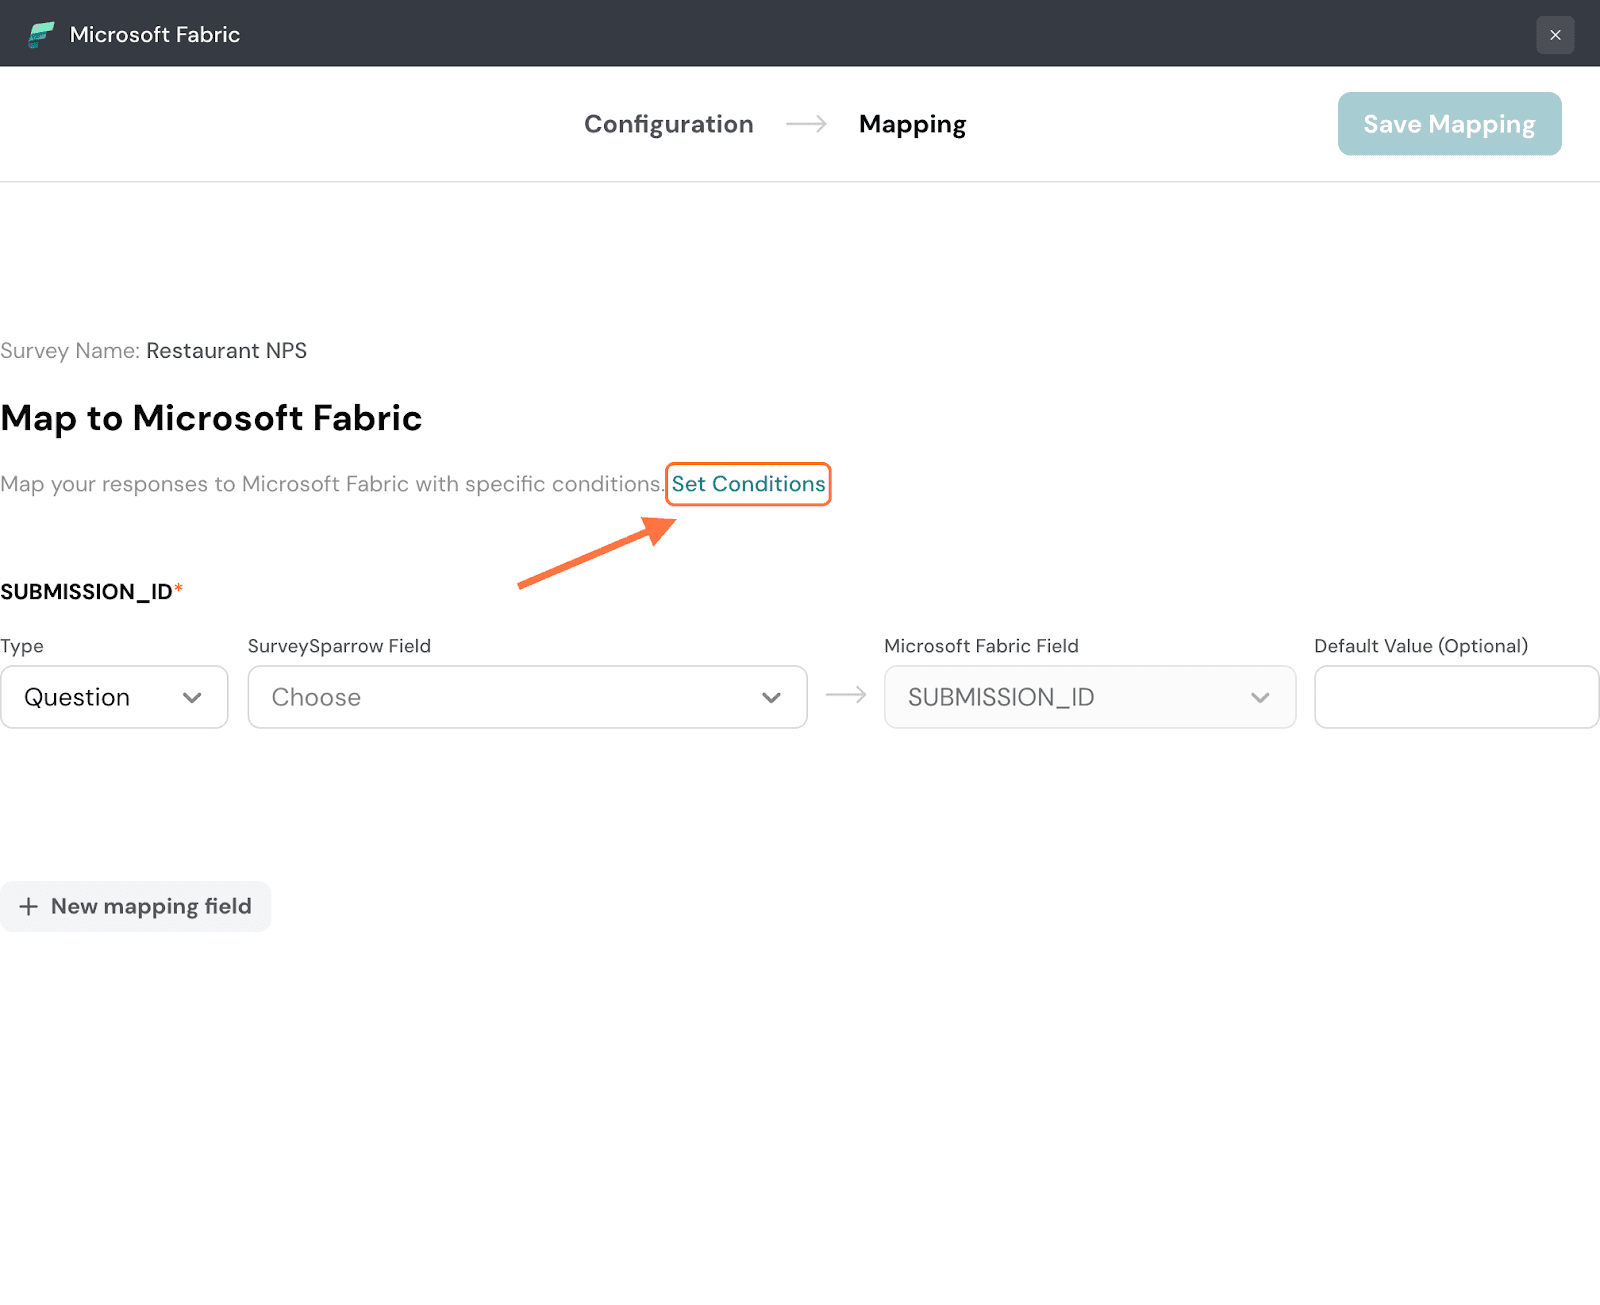The height and width of the screenshot is (1305, 1600).
Task: Click the arrow icon between the mapping fields
Action: coord(846,695)
